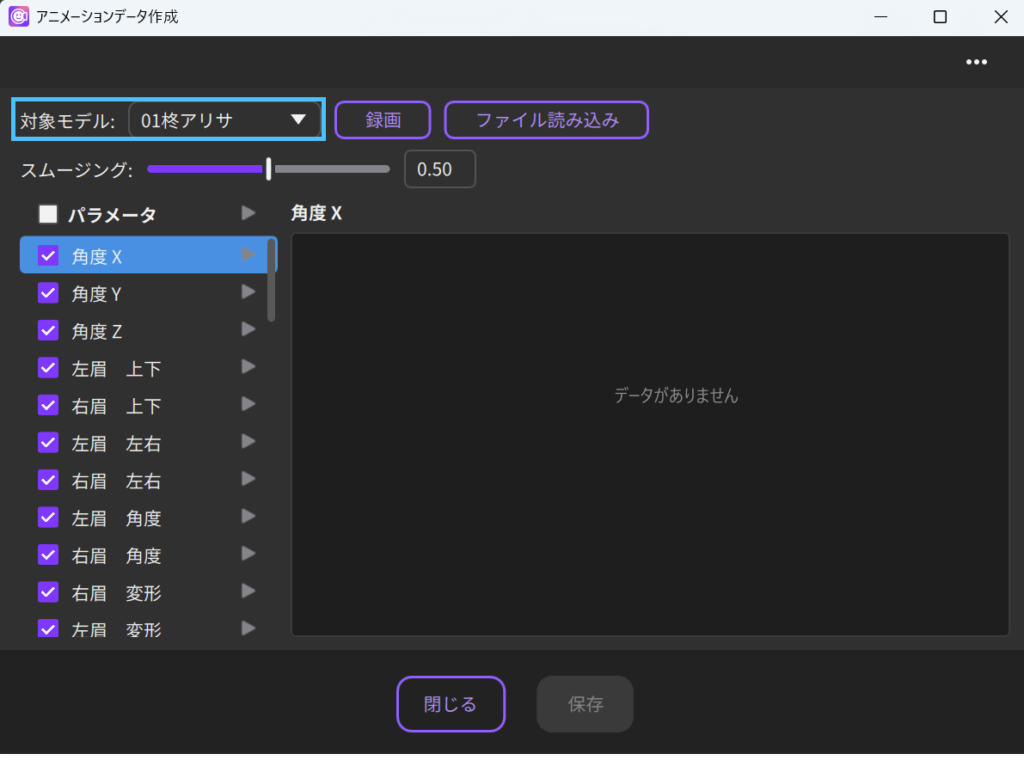Screen dimensions: 1024x760
Task: Open the three-dots more options menu
Action: tap(976, 62)
